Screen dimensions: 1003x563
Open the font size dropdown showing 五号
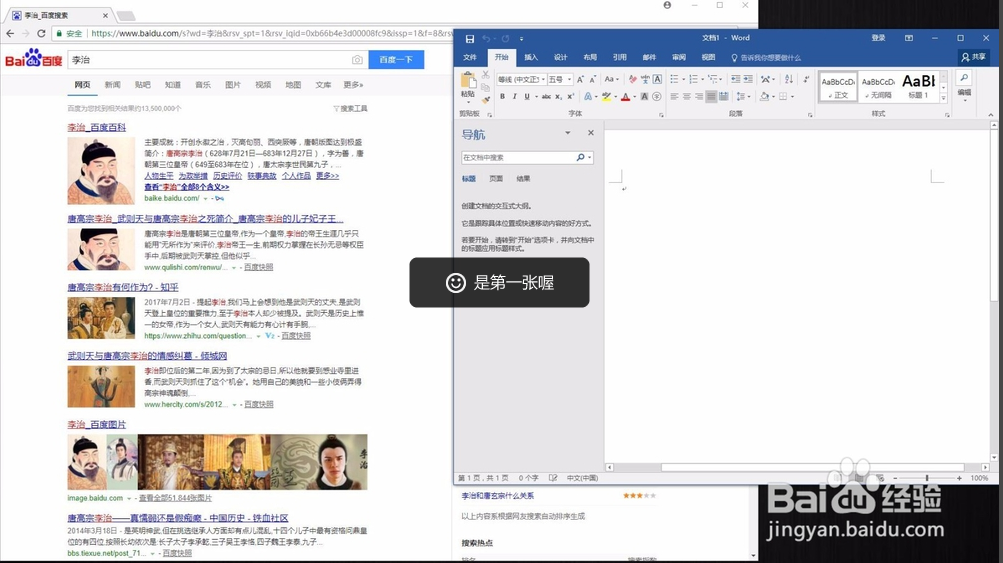[569, 79]
